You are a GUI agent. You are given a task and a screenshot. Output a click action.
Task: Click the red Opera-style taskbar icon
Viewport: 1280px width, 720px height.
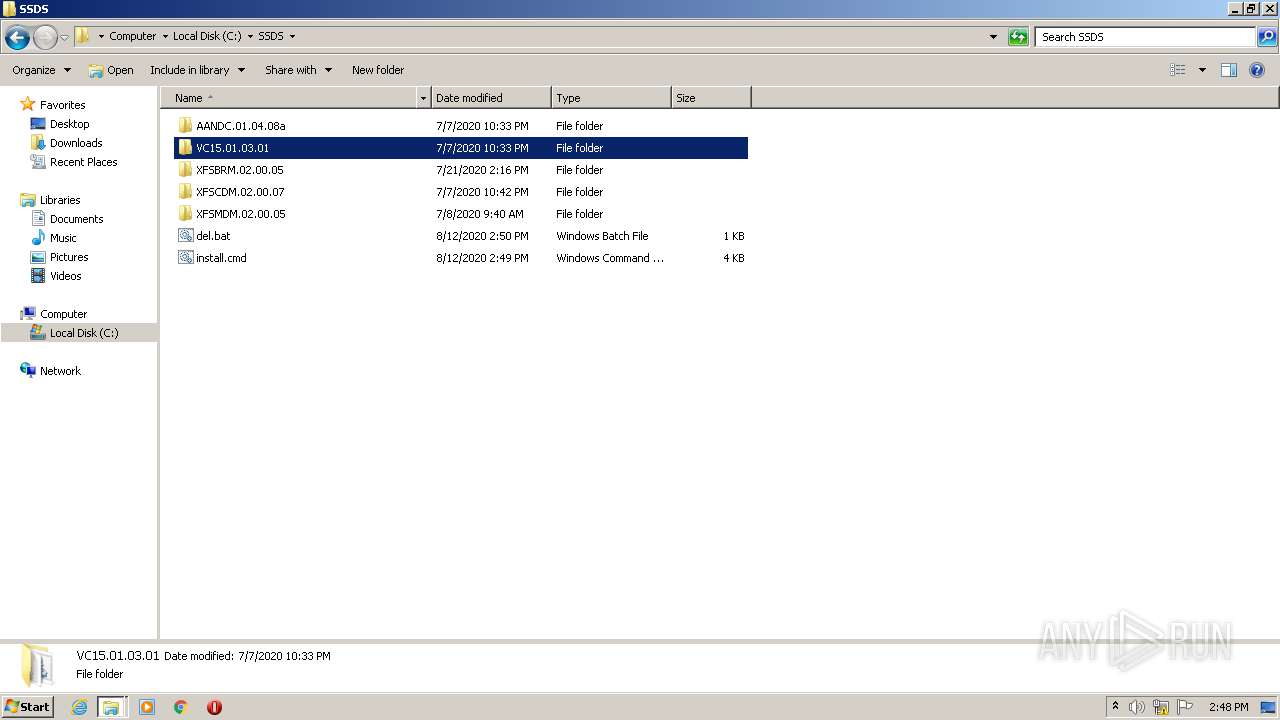click(x=214, y=707)
